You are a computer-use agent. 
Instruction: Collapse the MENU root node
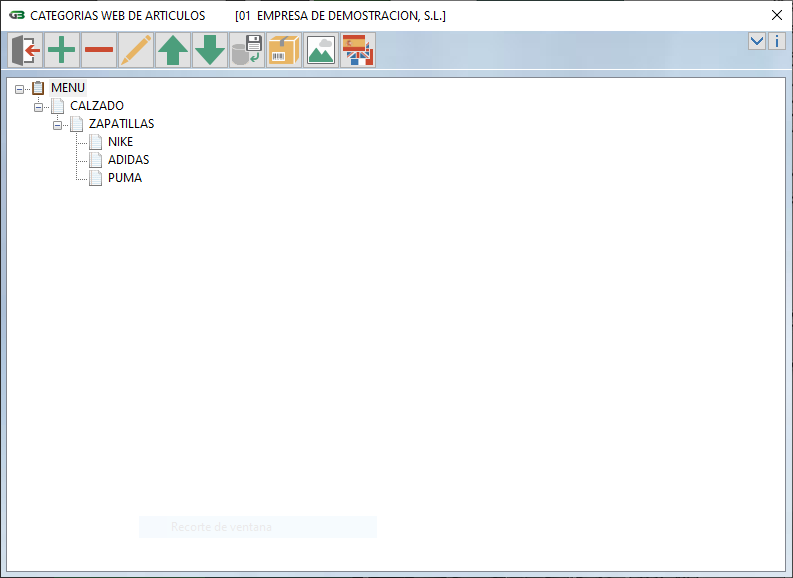20,88
